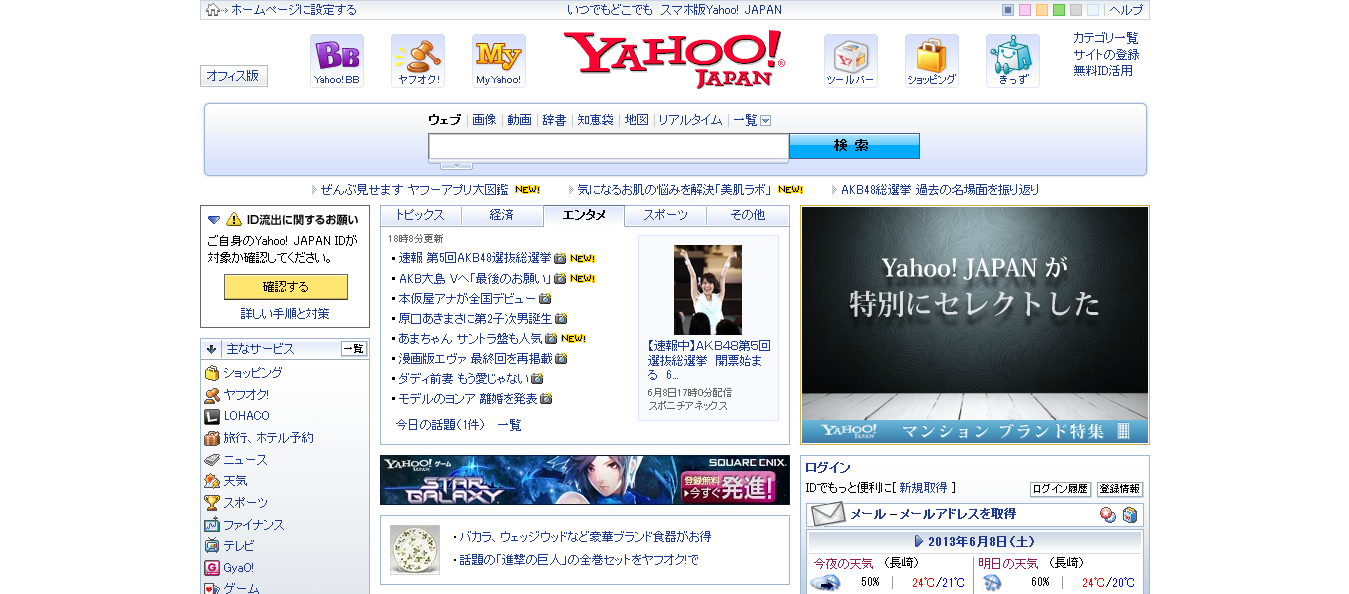1349x594 pixels.
Task: Click the 天気 weather sidebar icon
Action: (x=212, y=481)
